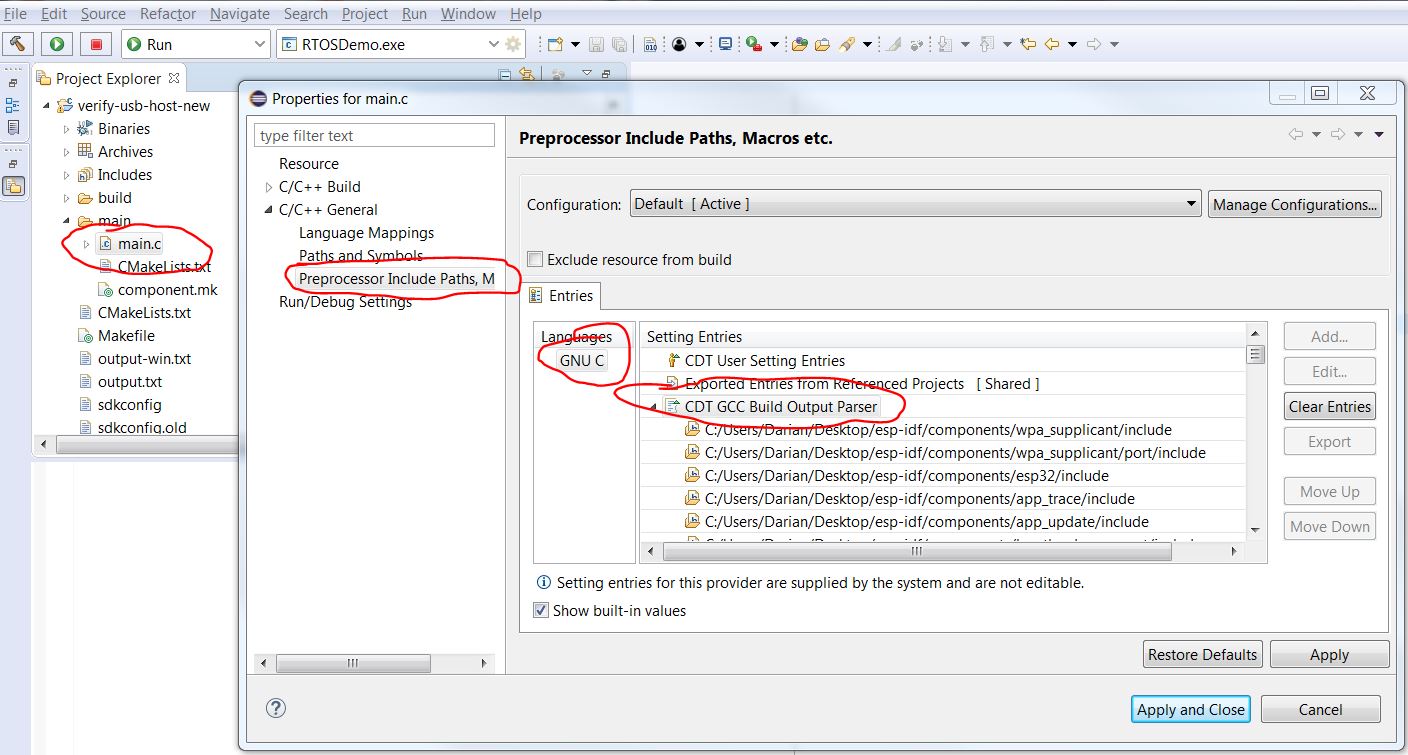
Task: Select output-win.txt in Project Explorer
Action: click(x=144, y=359)
